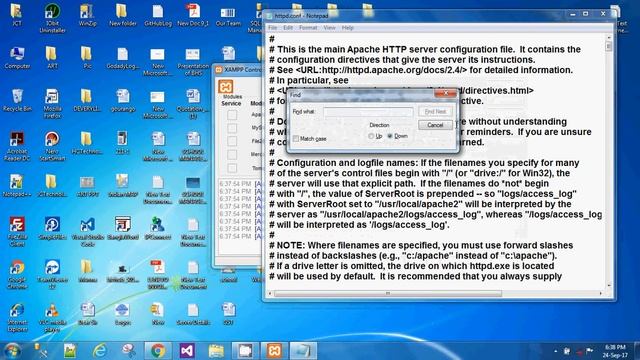The image size is (640, 360).
Task: Select the WinZip desktop icon
Action: [87, 16]
